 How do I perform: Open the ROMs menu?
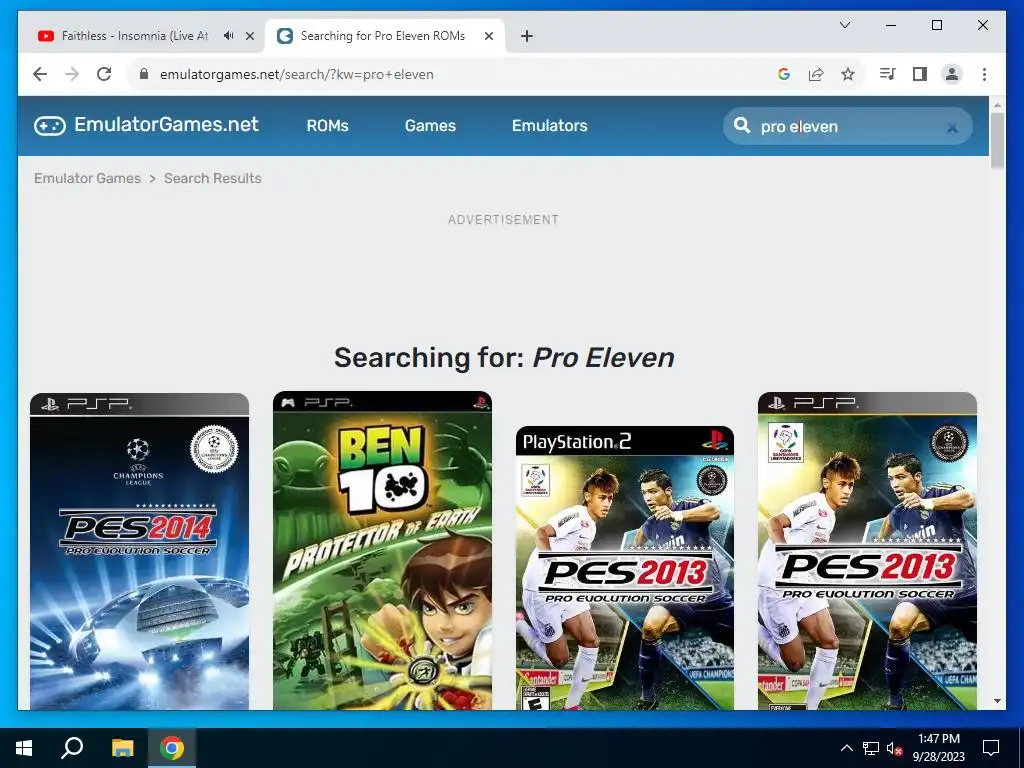point(327,125)
